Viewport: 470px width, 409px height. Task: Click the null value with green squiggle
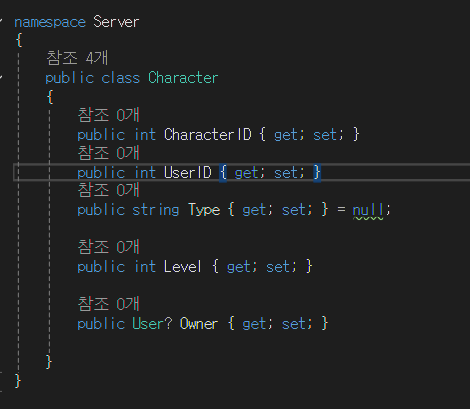368,210
